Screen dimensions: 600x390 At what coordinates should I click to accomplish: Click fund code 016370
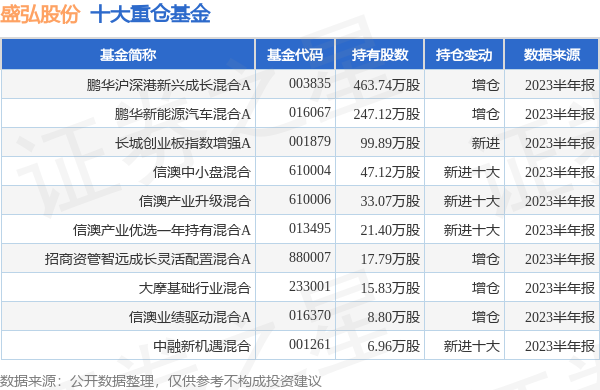(x=310, y=316)
